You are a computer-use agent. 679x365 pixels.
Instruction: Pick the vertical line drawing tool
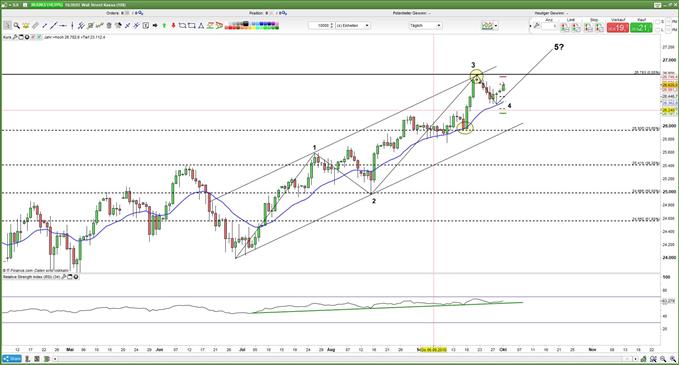(x=72, y=26)
